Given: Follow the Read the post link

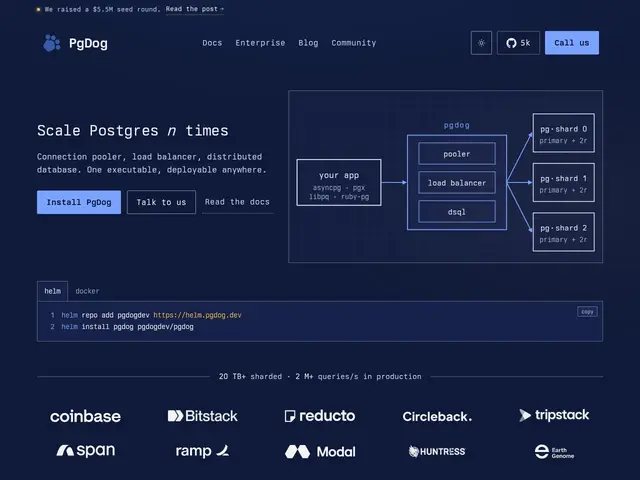Looking at the screenshot, I should pyautogui.click(x=195, y=9).
